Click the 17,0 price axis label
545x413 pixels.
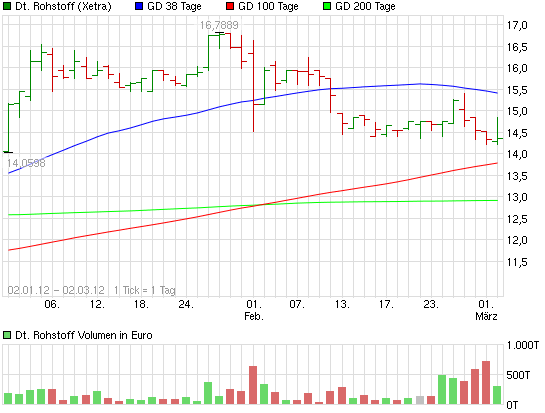pos(517,25)
